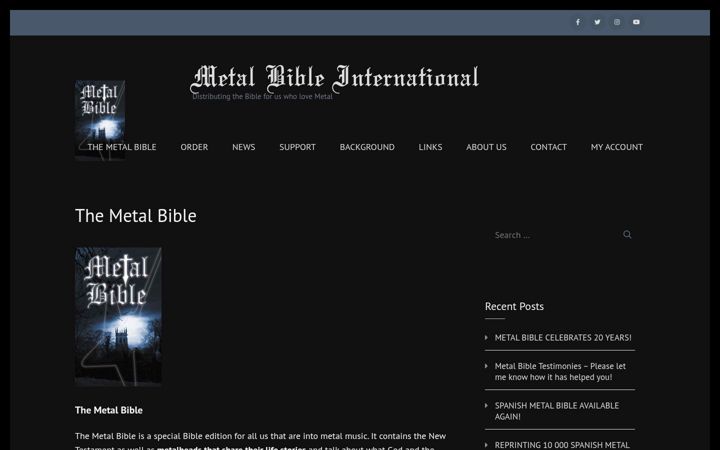This screenshot has height=450, width=720.
Task: Open the SUPPORT menu item
Action: coord(297,147)
